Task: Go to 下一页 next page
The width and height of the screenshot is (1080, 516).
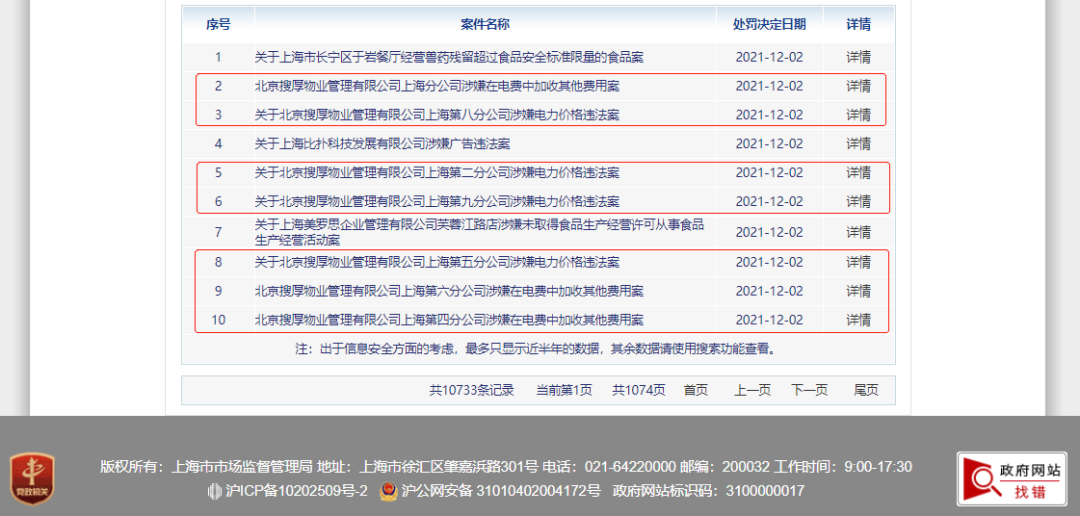Action: click(x=809, y=390)
